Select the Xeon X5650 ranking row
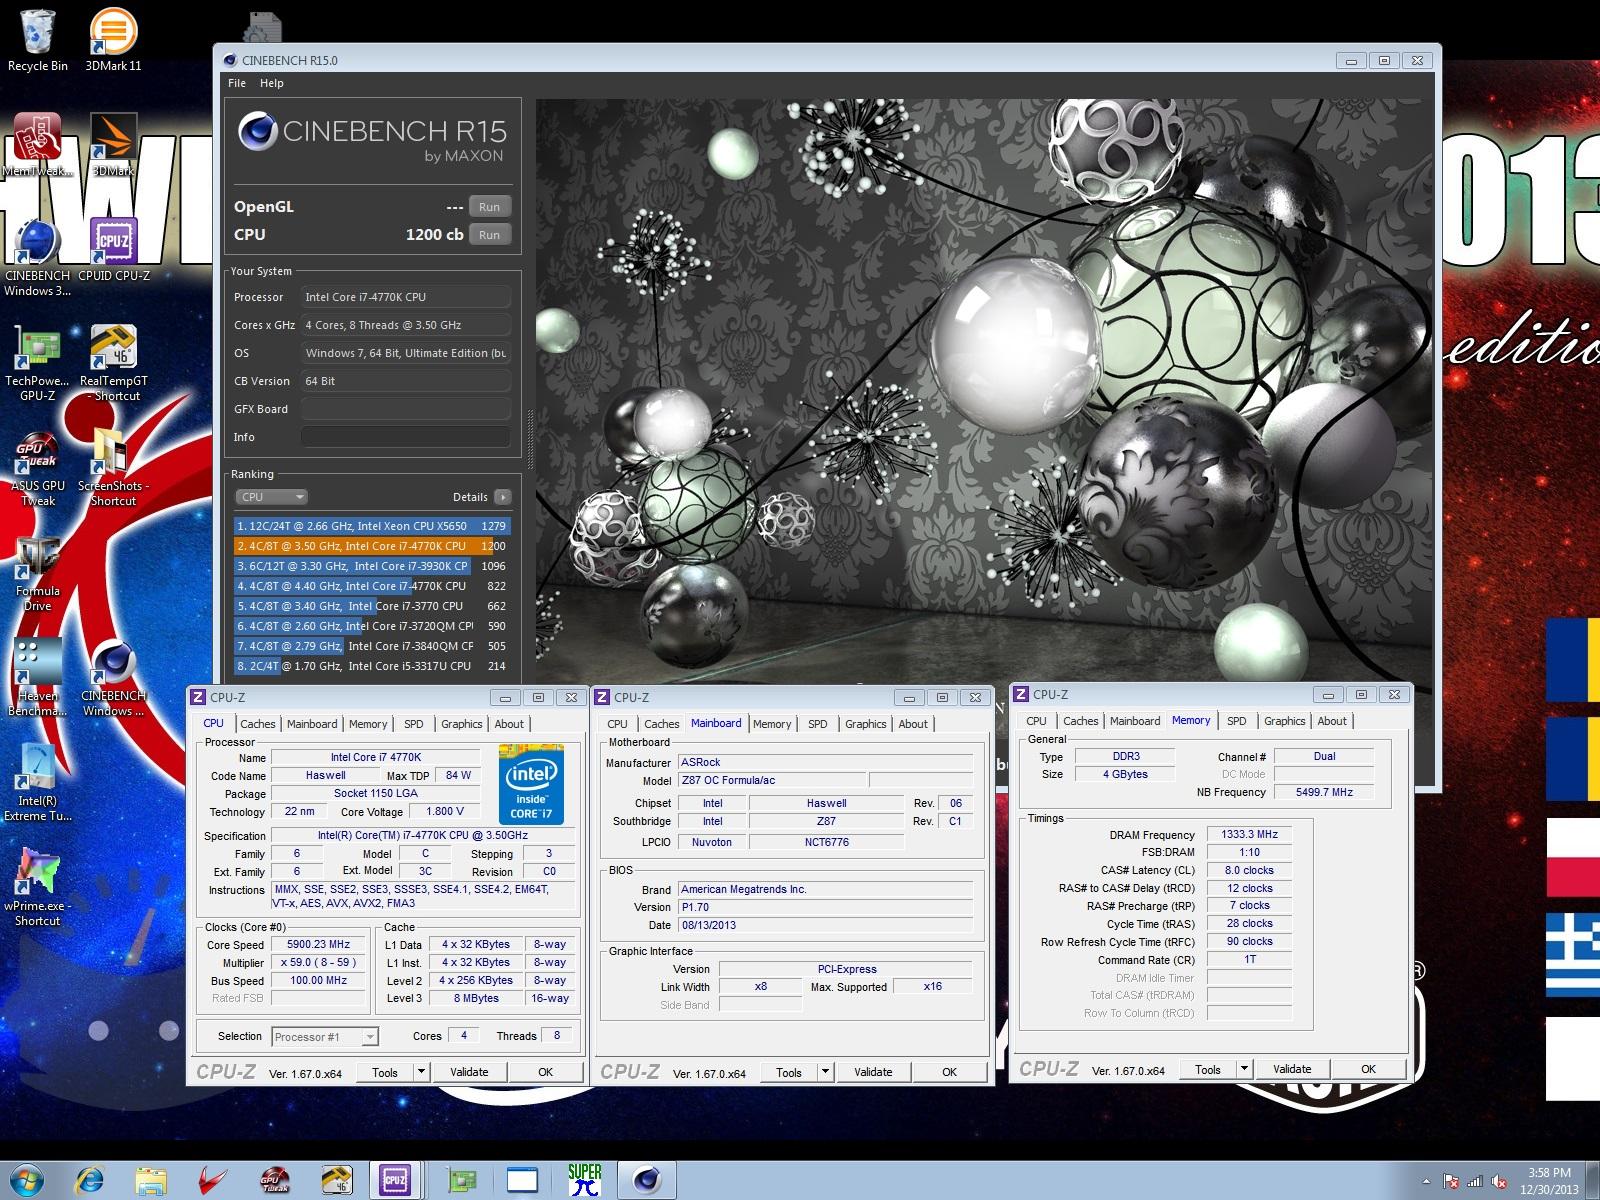Viewport: 1600px width, 1200px height. click(x=372, y=526)
